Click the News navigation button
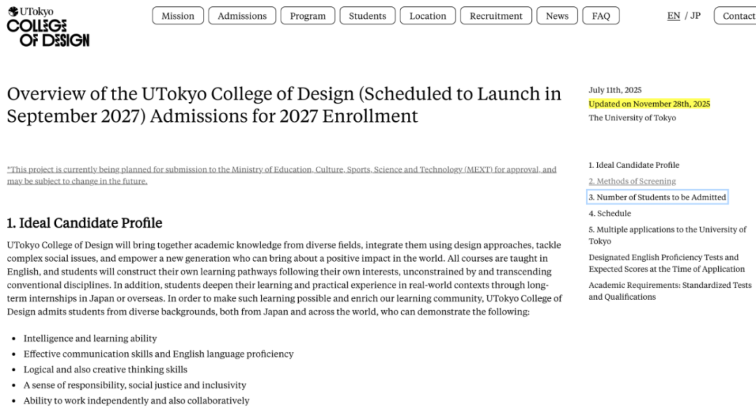Image resolution: width=756 pixels, height=409 pixels. coord(557,16)
